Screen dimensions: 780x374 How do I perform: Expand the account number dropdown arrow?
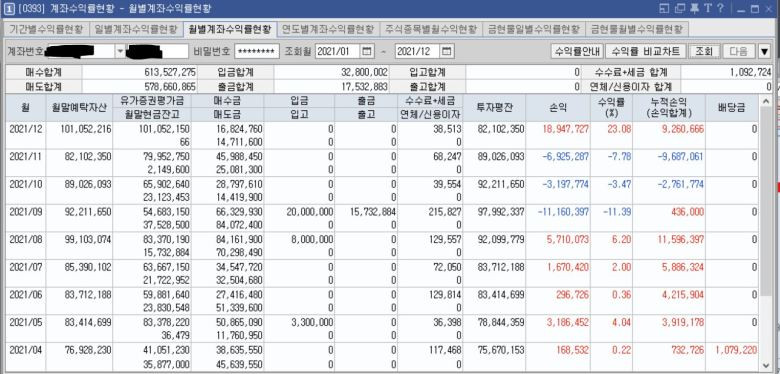click(120, 51)
